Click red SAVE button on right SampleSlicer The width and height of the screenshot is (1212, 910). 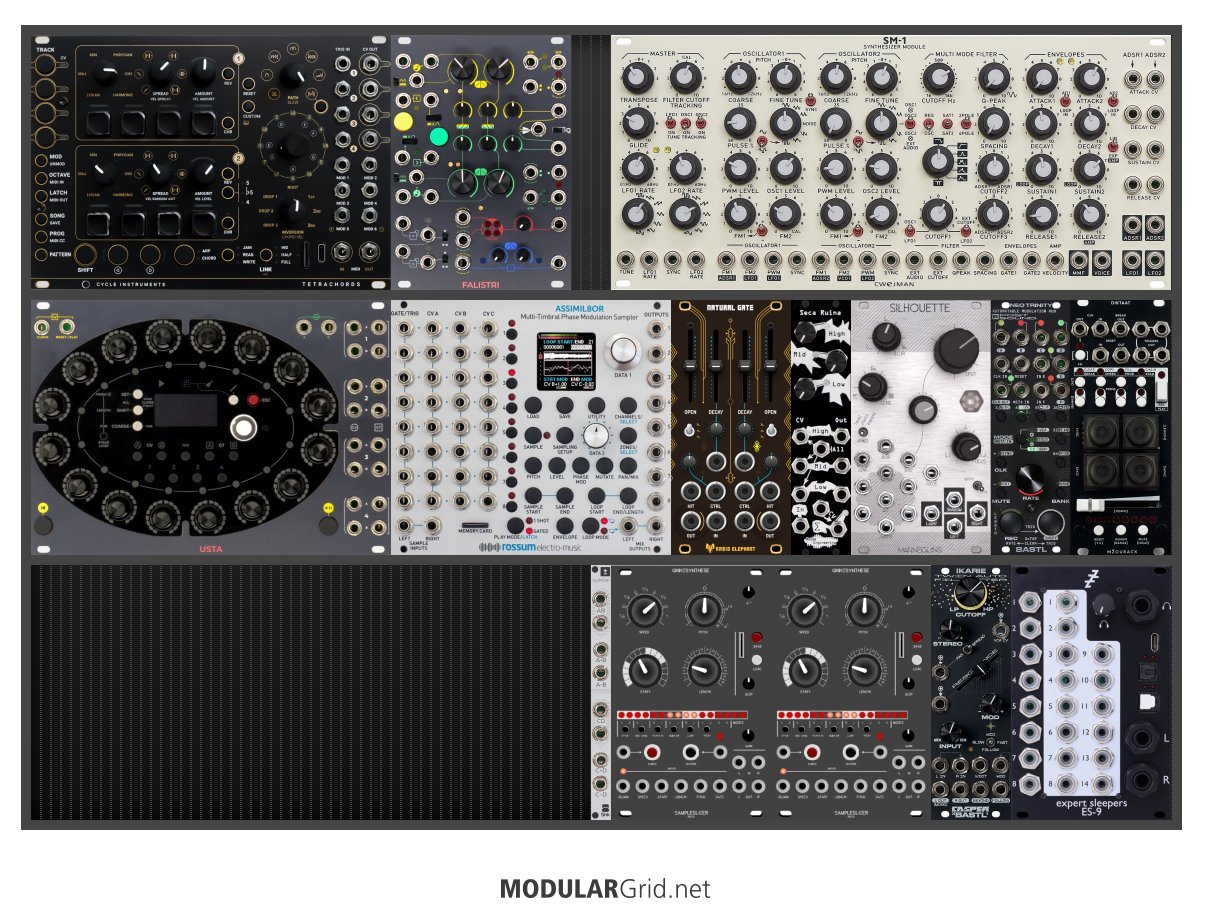click(917, 637)
